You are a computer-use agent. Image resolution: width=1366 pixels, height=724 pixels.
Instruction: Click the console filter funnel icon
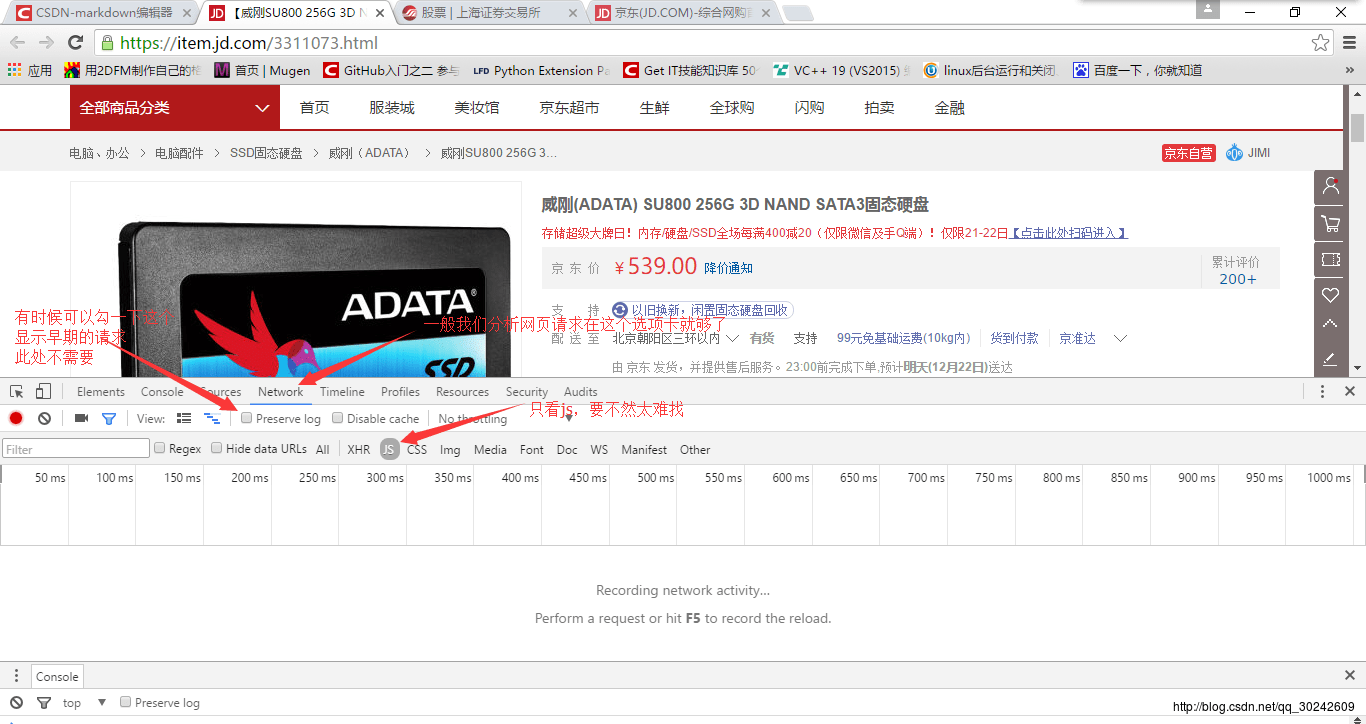pos(44,703)
